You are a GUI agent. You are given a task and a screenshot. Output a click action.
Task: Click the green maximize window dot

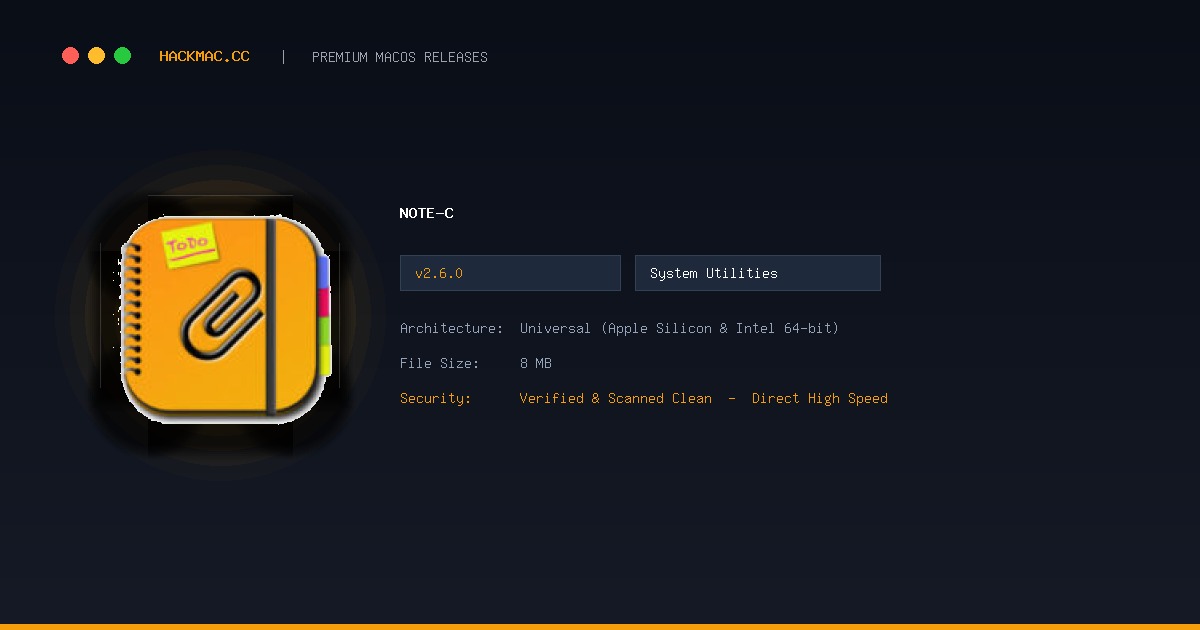(x=122, y=56)
